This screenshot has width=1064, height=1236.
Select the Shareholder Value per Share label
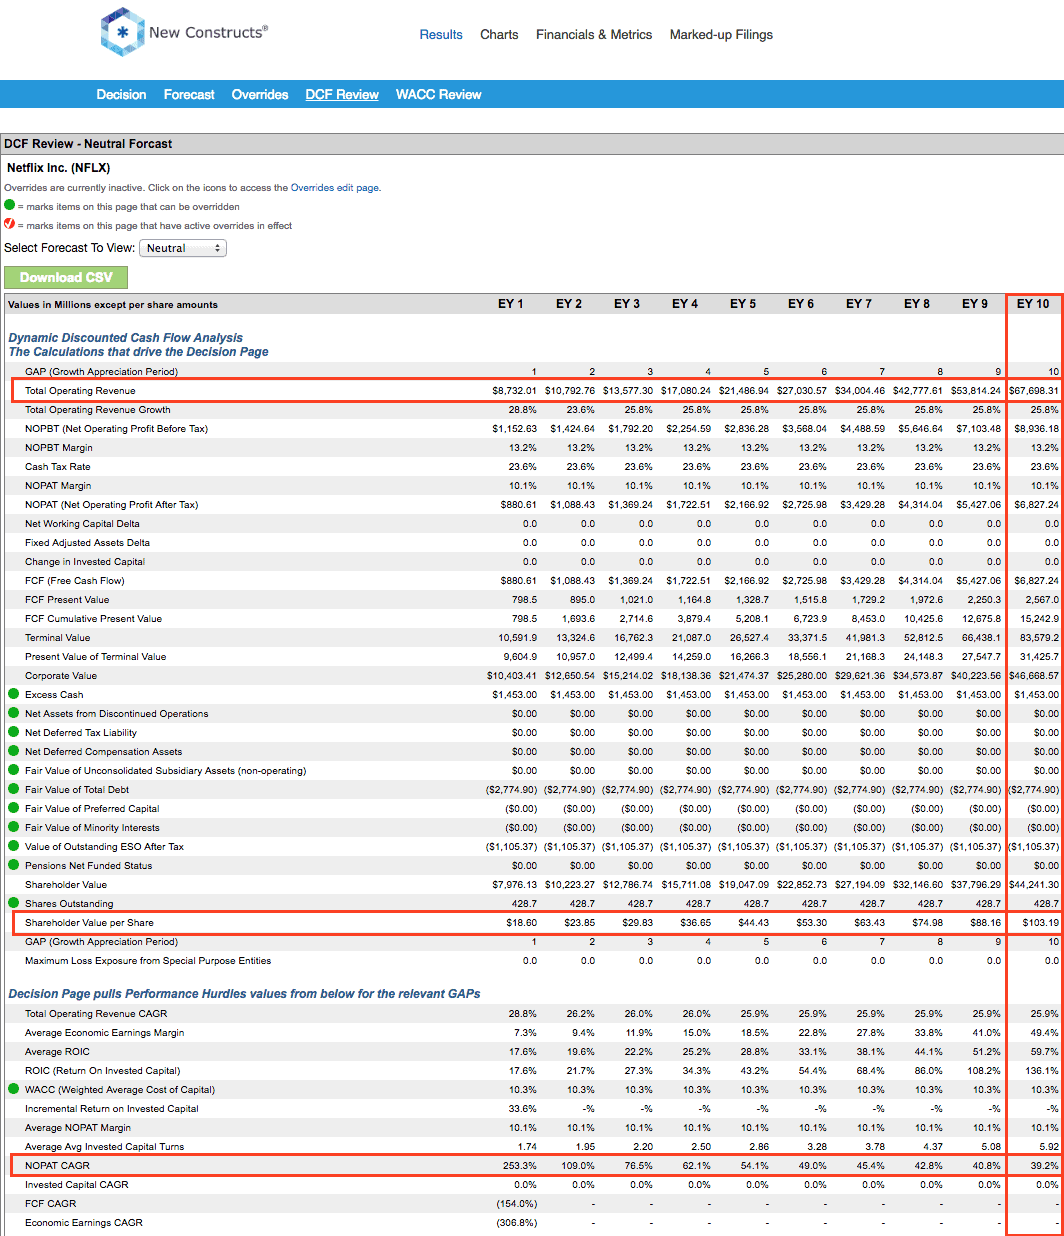(x=89, y=922)
